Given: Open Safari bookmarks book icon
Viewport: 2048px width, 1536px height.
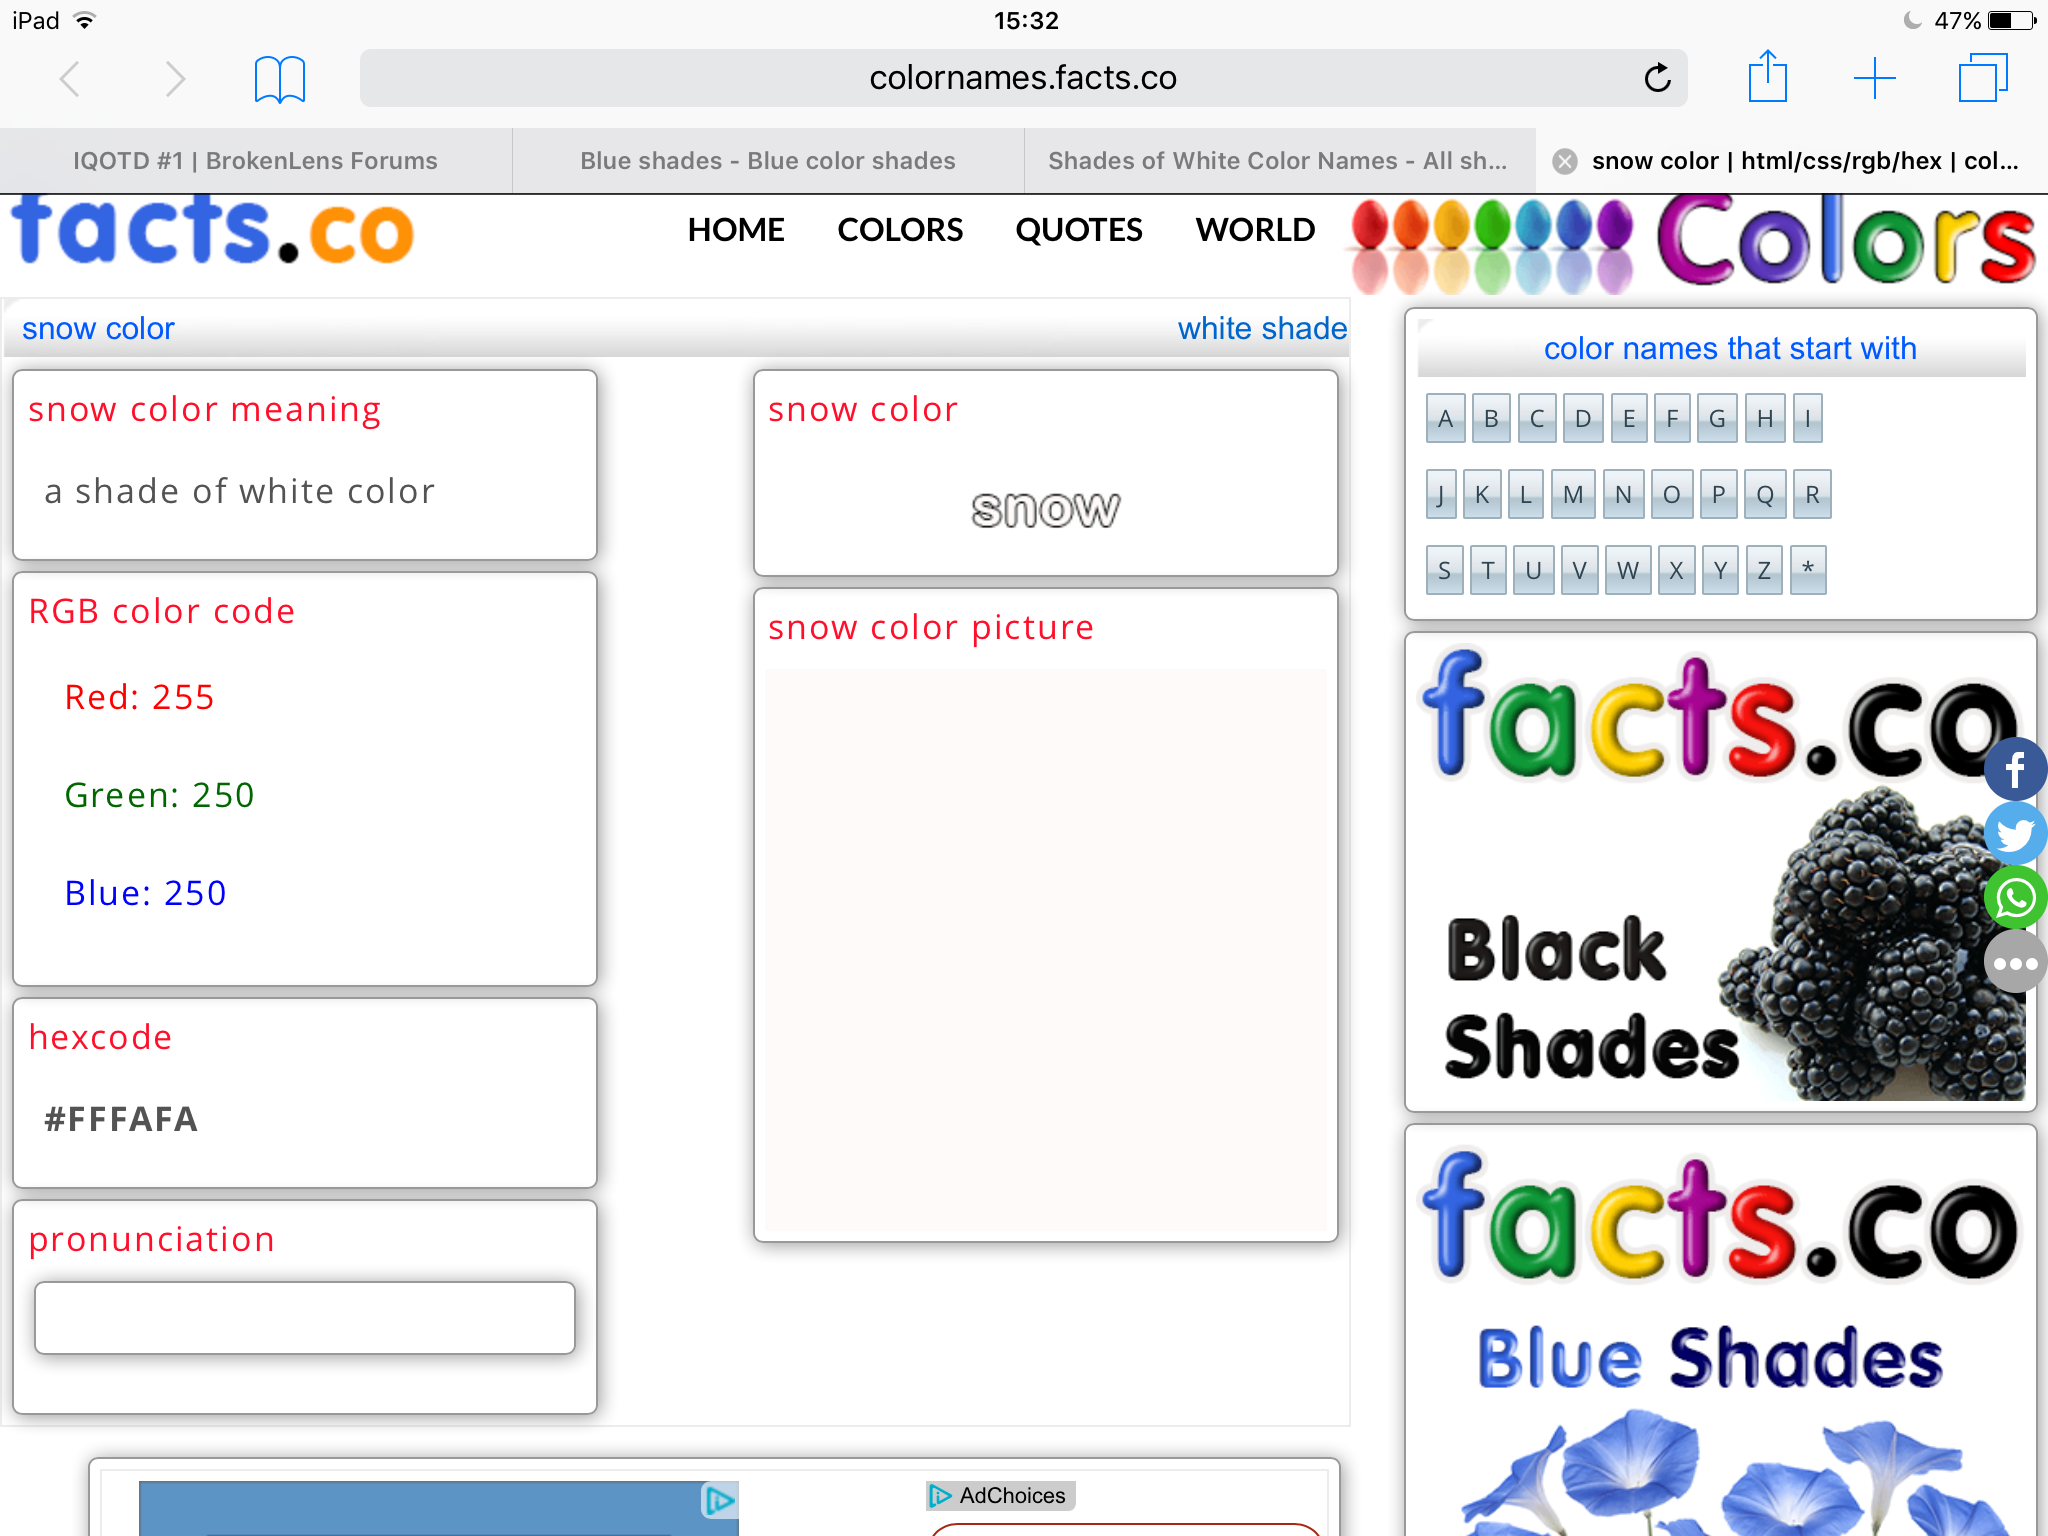Looking at the screenshot, I should tap(279, 78).
